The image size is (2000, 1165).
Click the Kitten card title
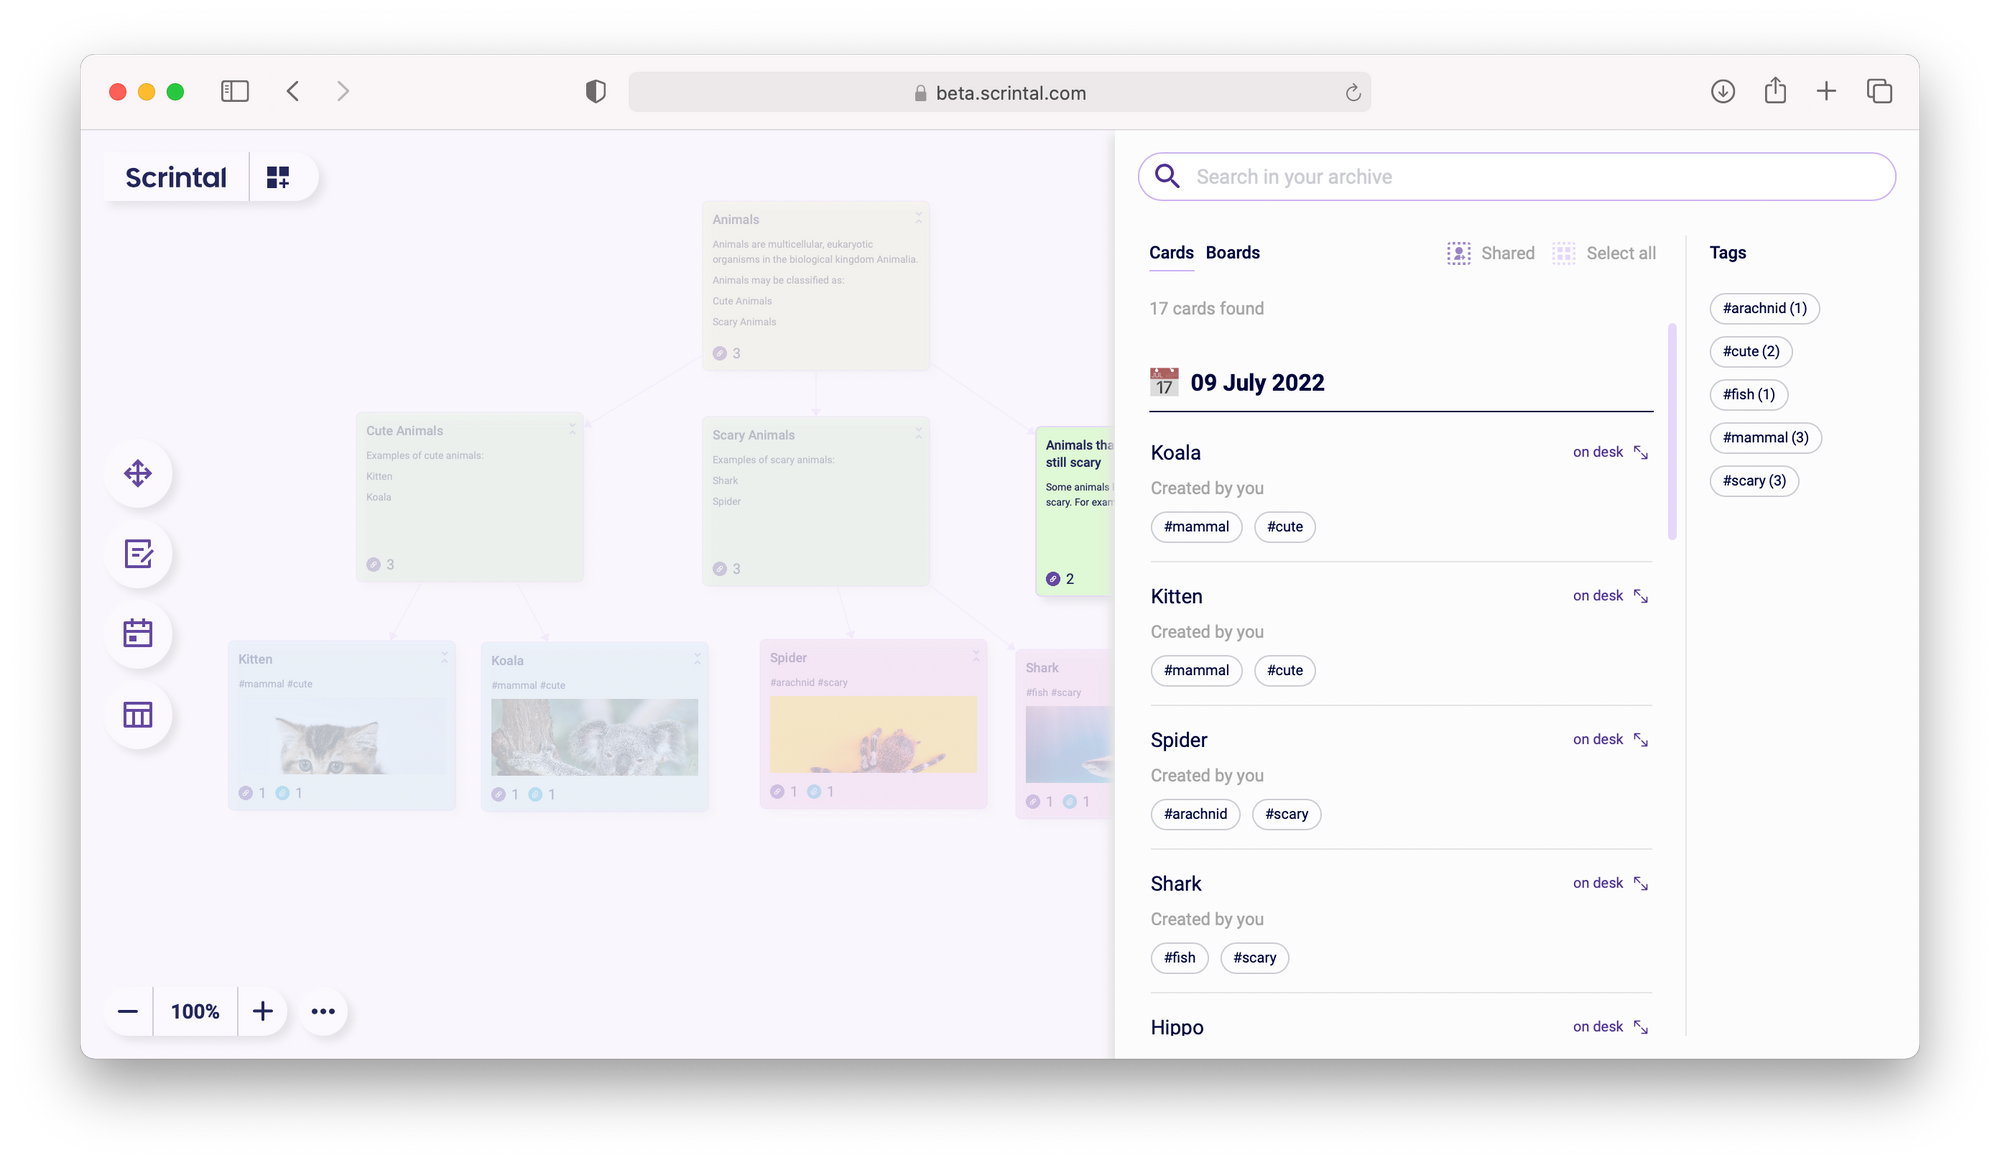[x=1176, y=597]
